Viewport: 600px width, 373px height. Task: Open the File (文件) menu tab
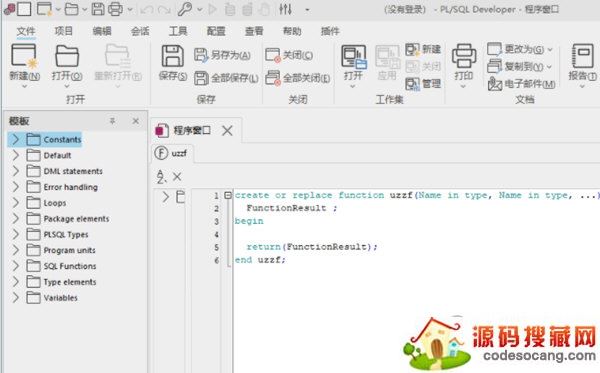coord(26,31)
